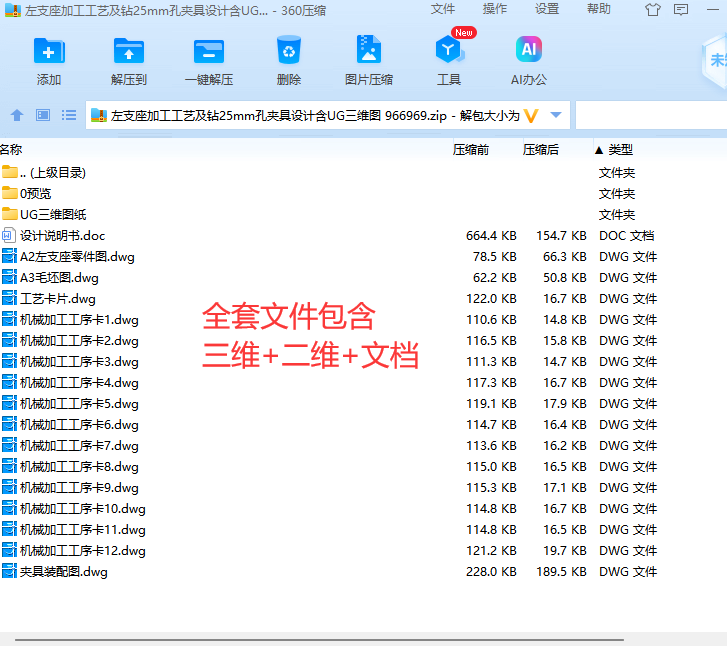Viewport: 727px width, 646px height.
Task: Click the DWG icon beside A3毛坯图.dwg
Action: (x=9, y=277)
